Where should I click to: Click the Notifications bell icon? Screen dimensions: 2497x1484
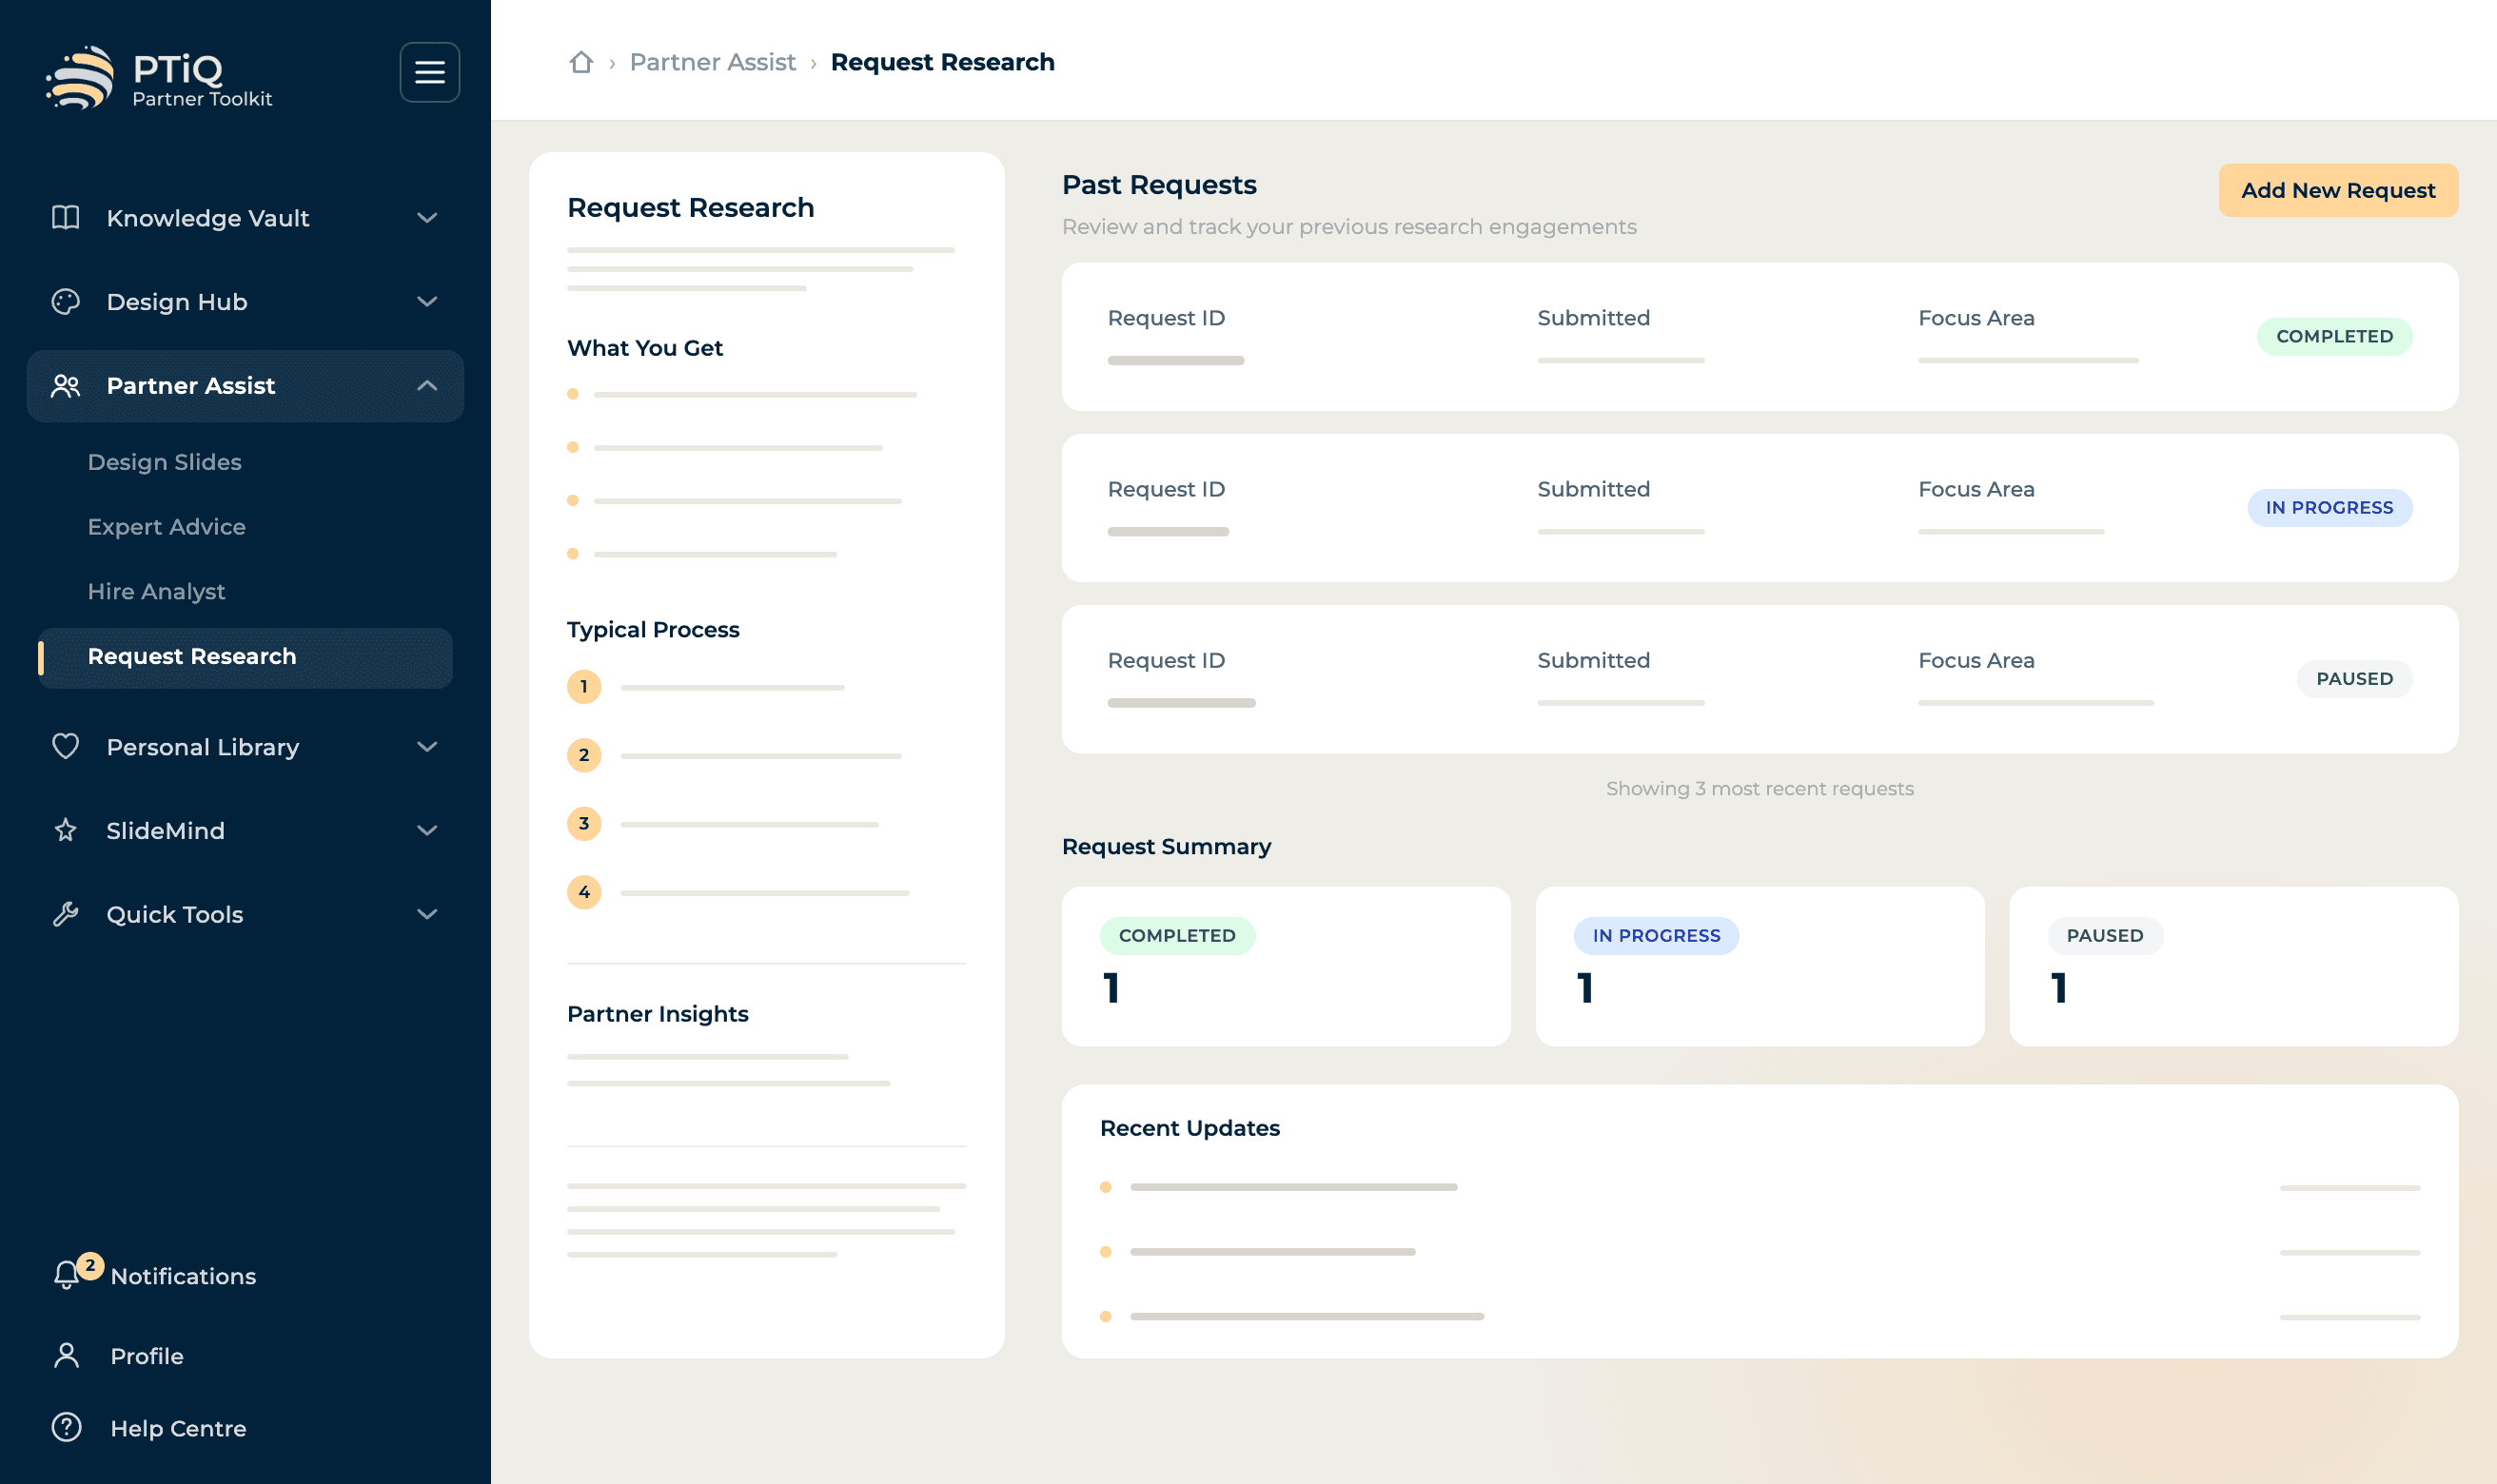pyautogui.click(x=66, y=1275)
